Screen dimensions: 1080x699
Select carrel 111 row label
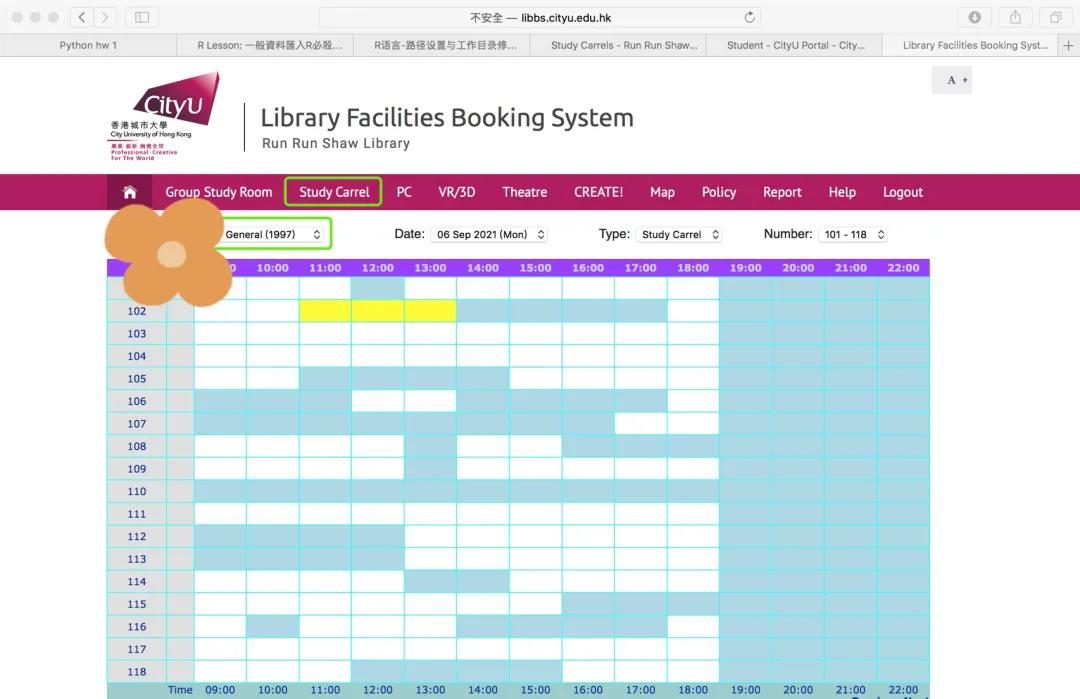click(136, 514)
